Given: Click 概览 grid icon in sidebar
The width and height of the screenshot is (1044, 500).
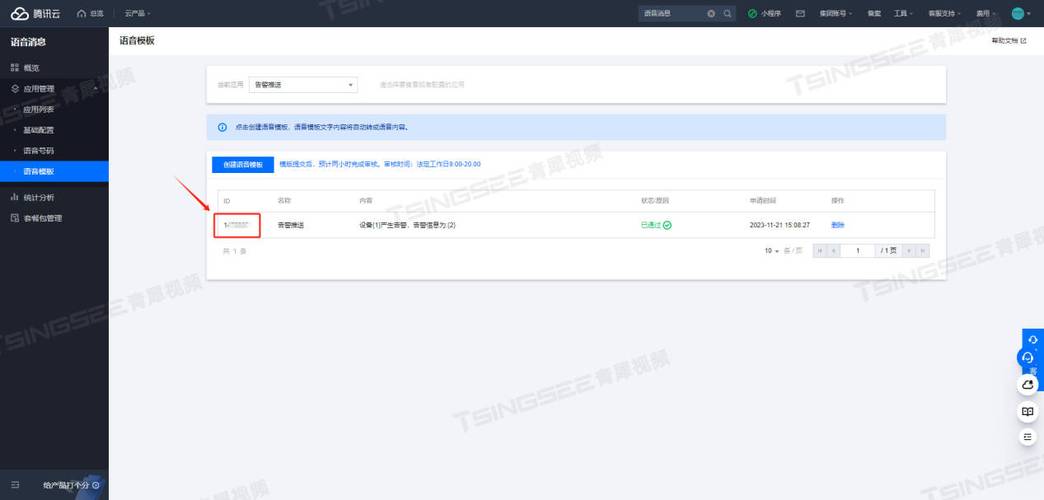Looking at the screenshot, I should pos(15,68).
